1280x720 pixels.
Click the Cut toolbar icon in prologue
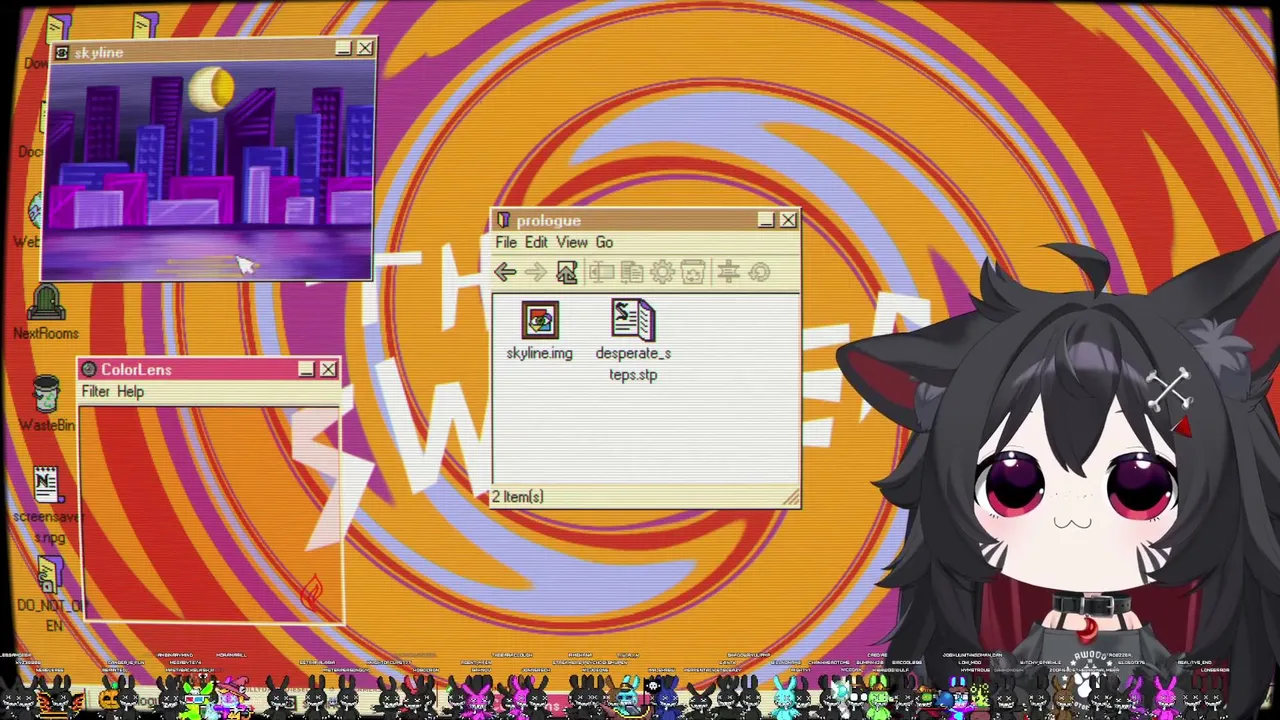click(x=601, y=272)
